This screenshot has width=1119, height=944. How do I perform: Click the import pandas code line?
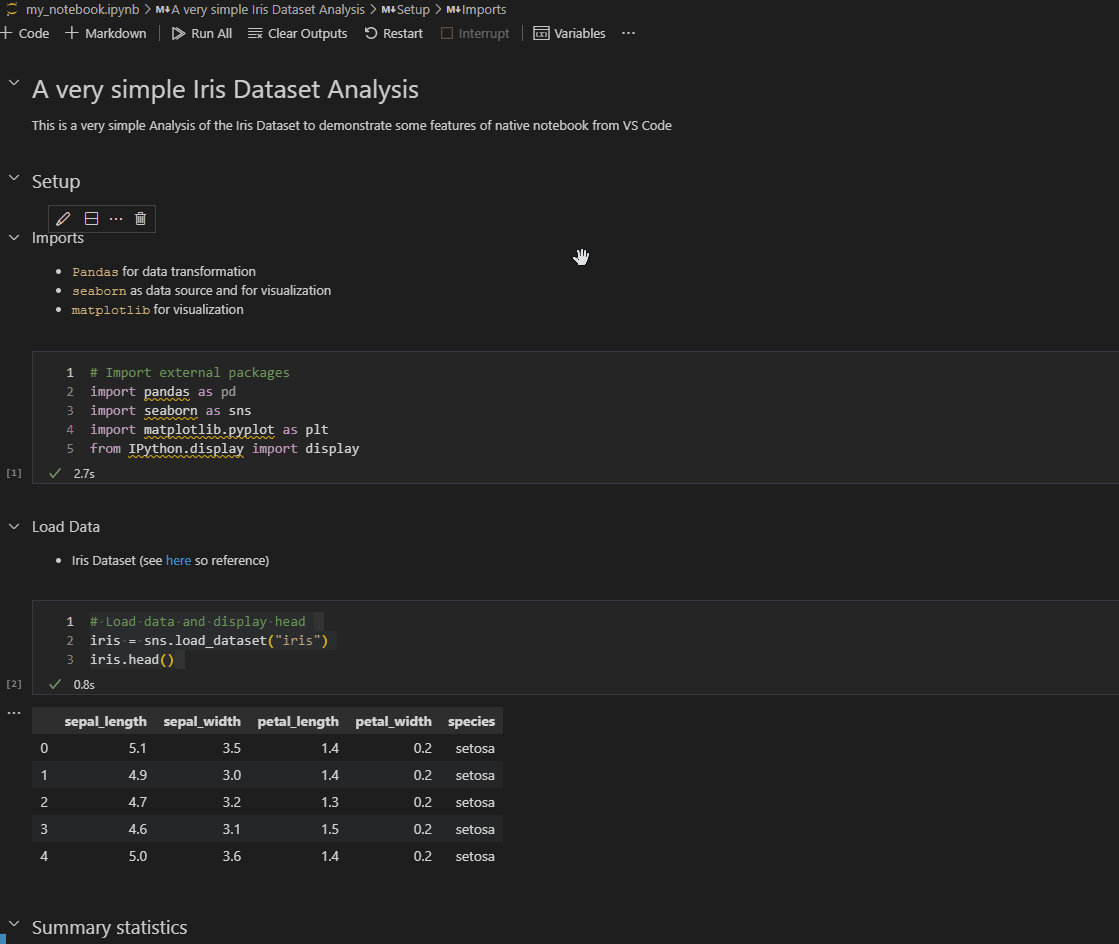point(163,392)
